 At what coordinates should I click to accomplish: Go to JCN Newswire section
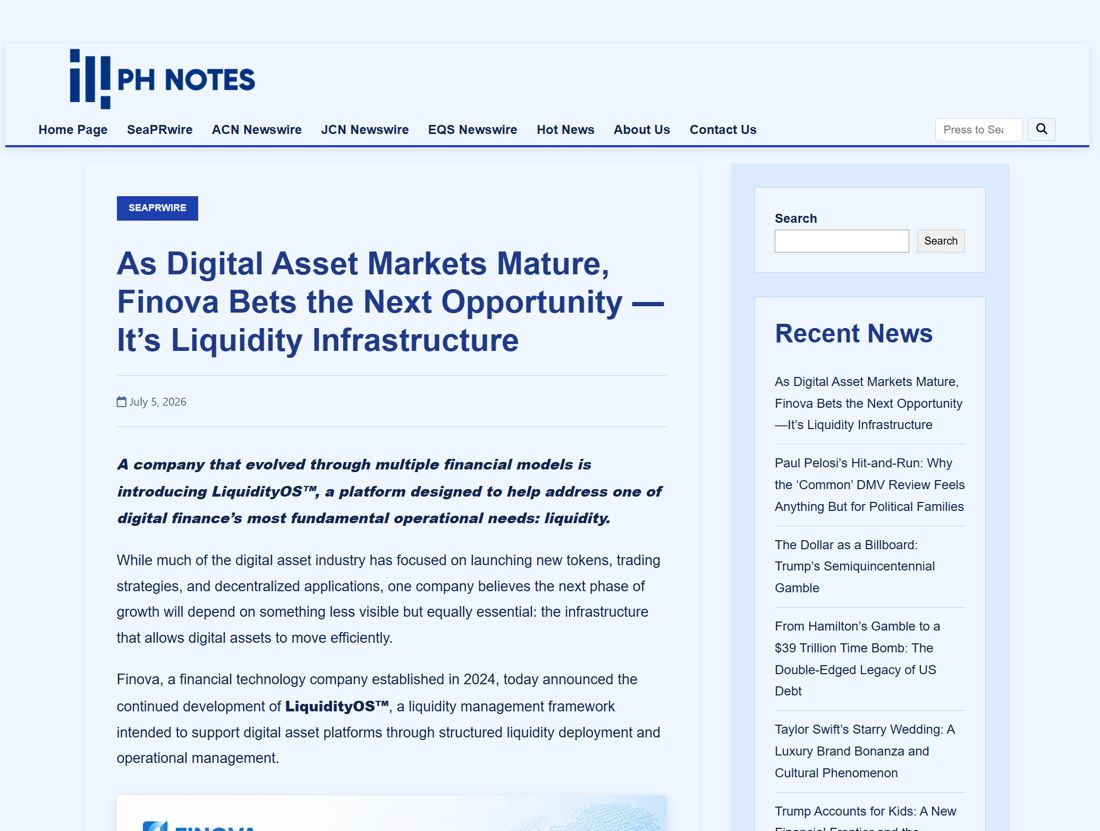click(x=365, y=130)
